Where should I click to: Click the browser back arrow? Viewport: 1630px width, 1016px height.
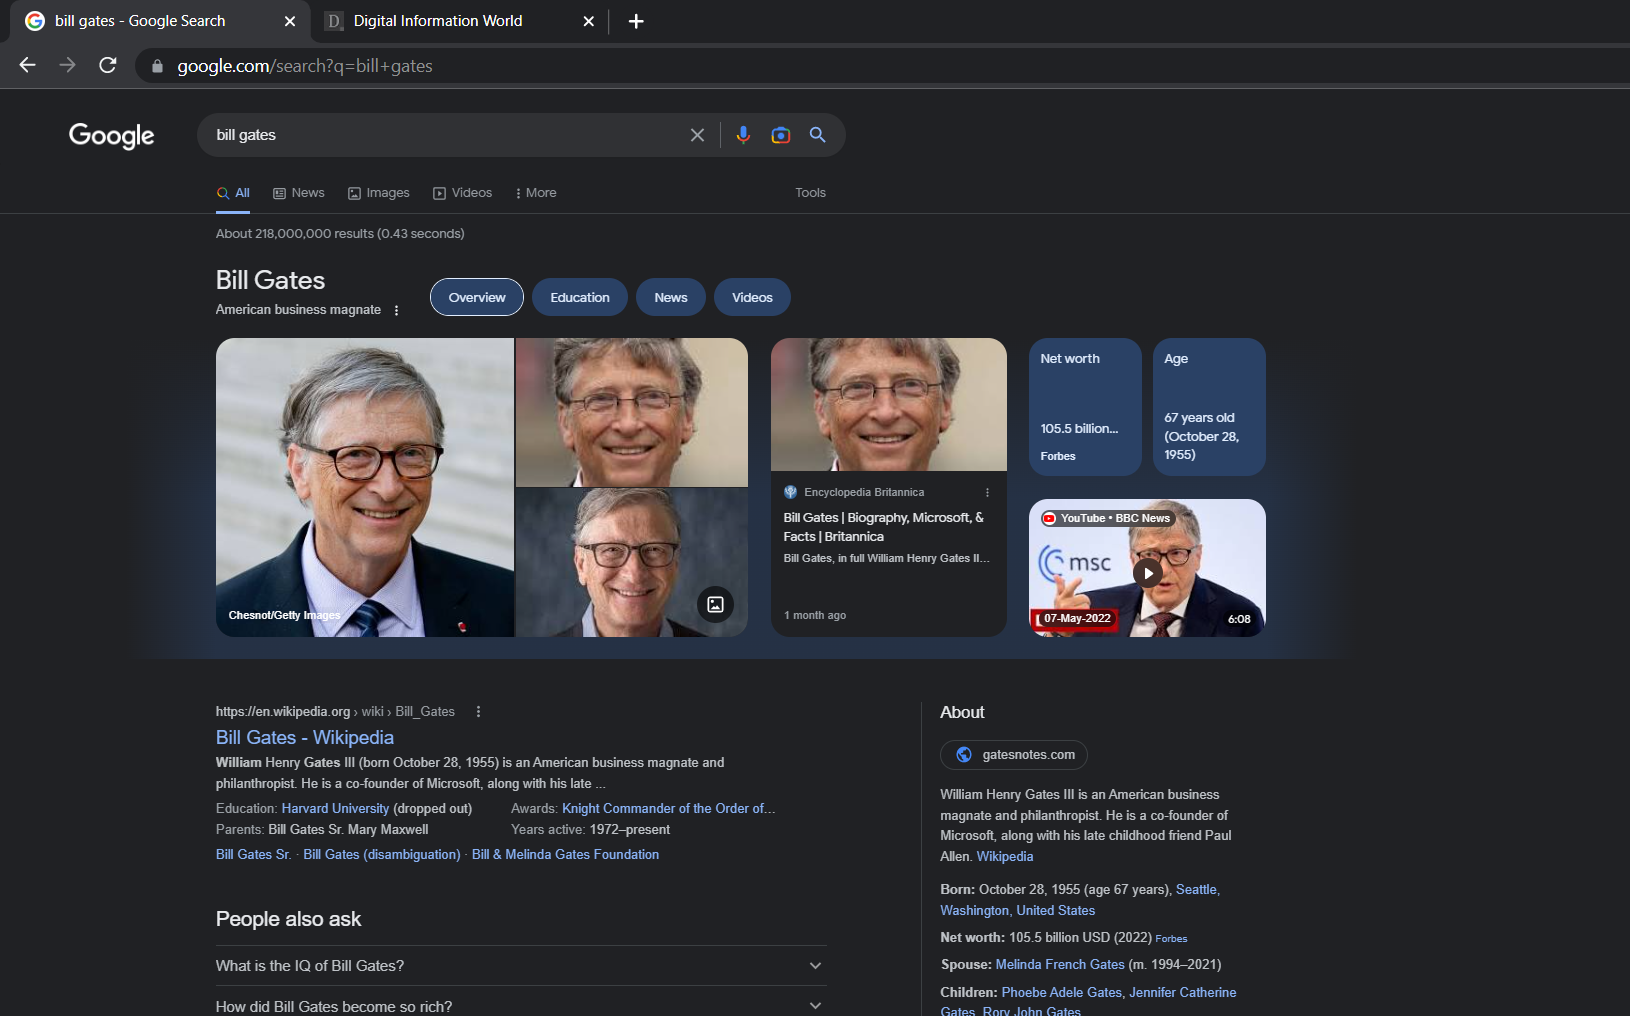coord(27,65)
